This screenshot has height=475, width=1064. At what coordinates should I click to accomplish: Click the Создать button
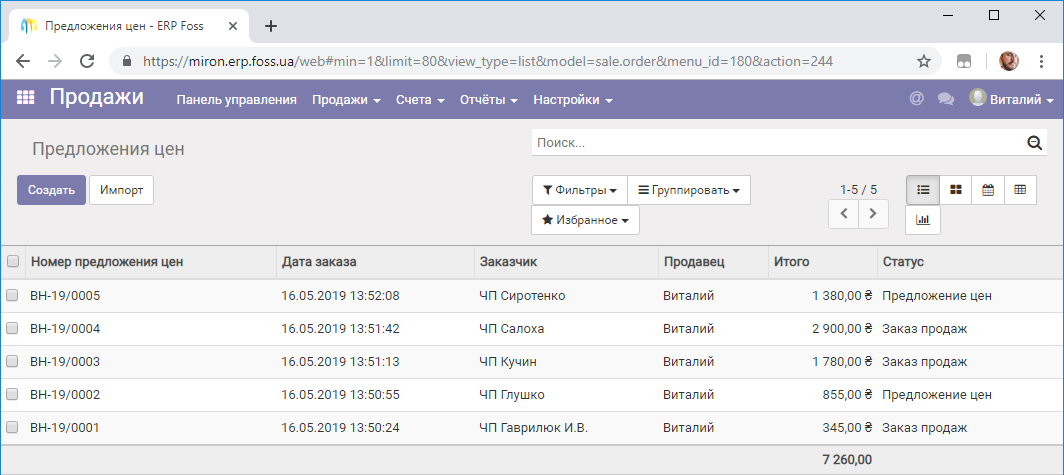point(52,190)
